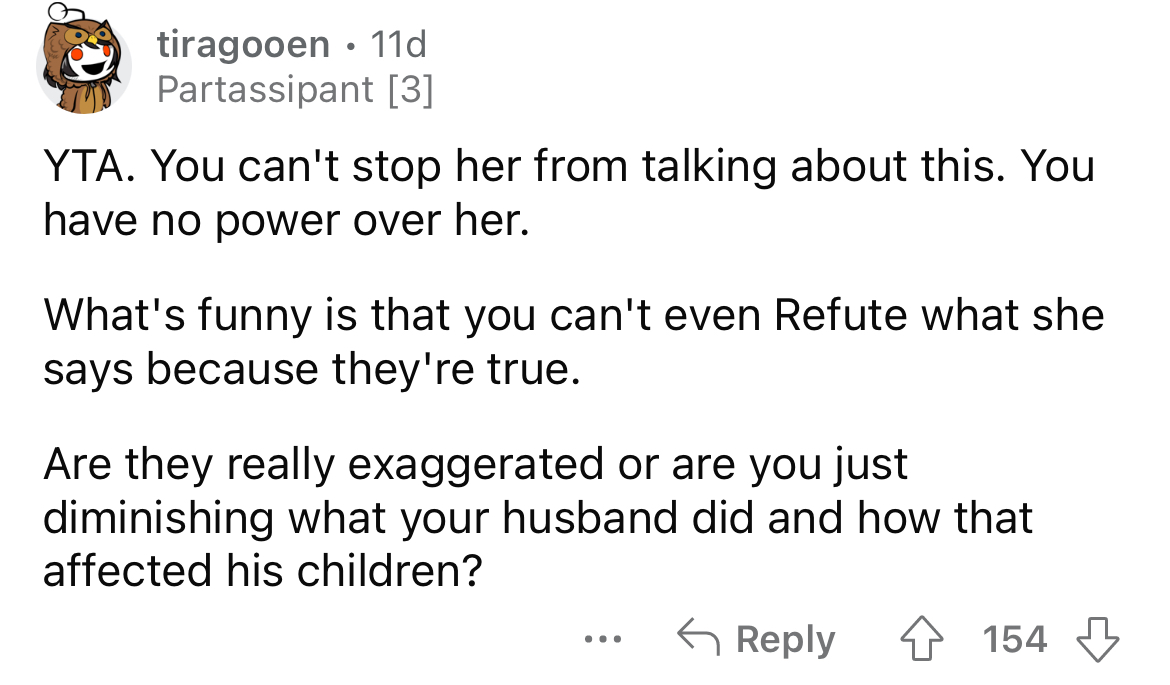Click the word Refute in the comment

(x=841, y=316)
